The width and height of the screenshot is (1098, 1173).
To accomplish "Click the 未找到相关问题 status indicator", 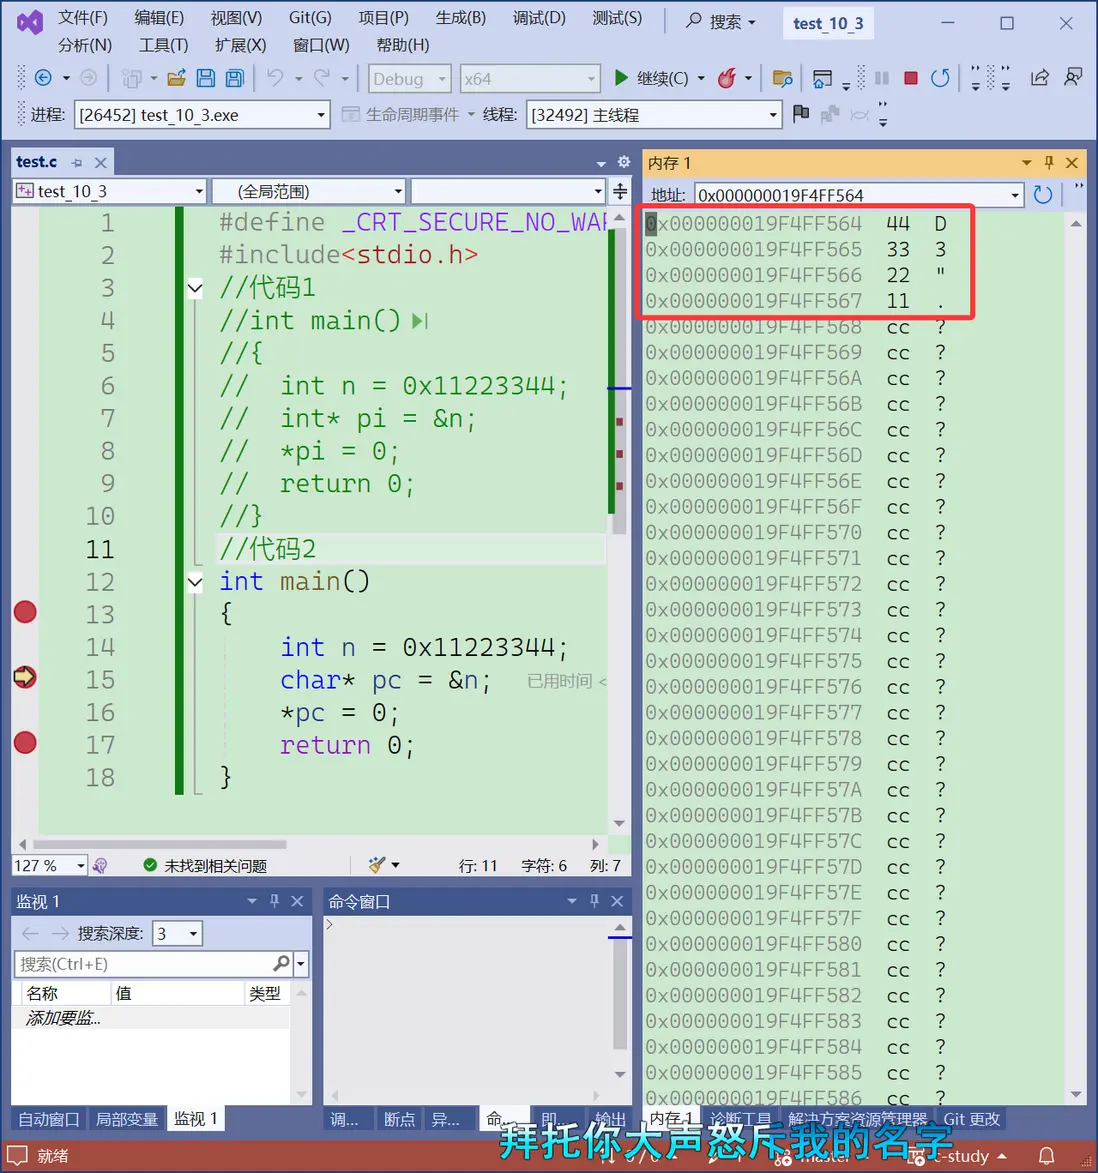I will tap(206, 866).
